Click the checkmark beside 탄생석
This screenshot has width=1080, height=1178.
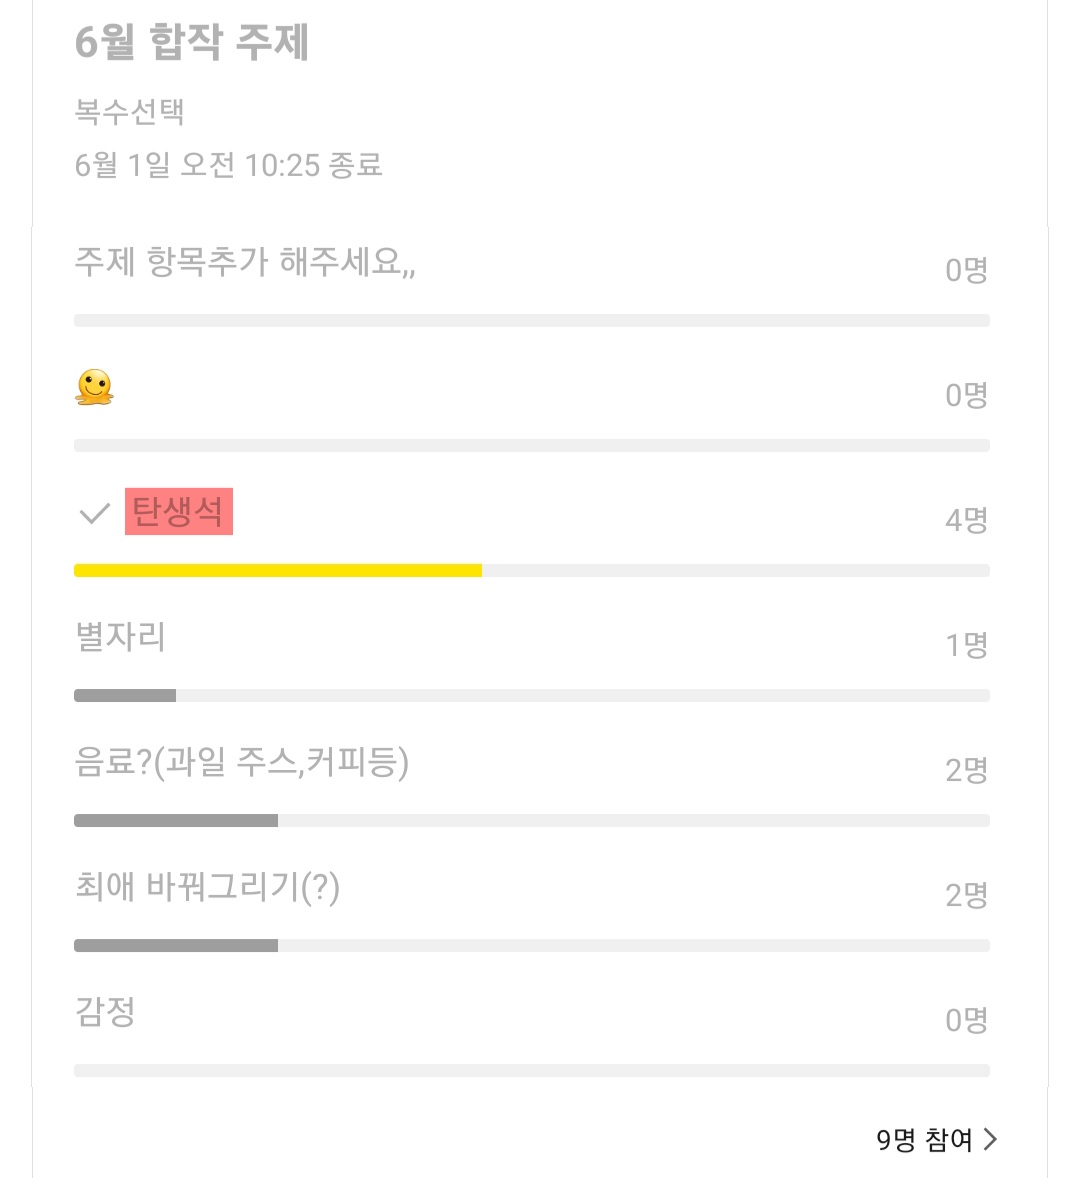[94, 513]
